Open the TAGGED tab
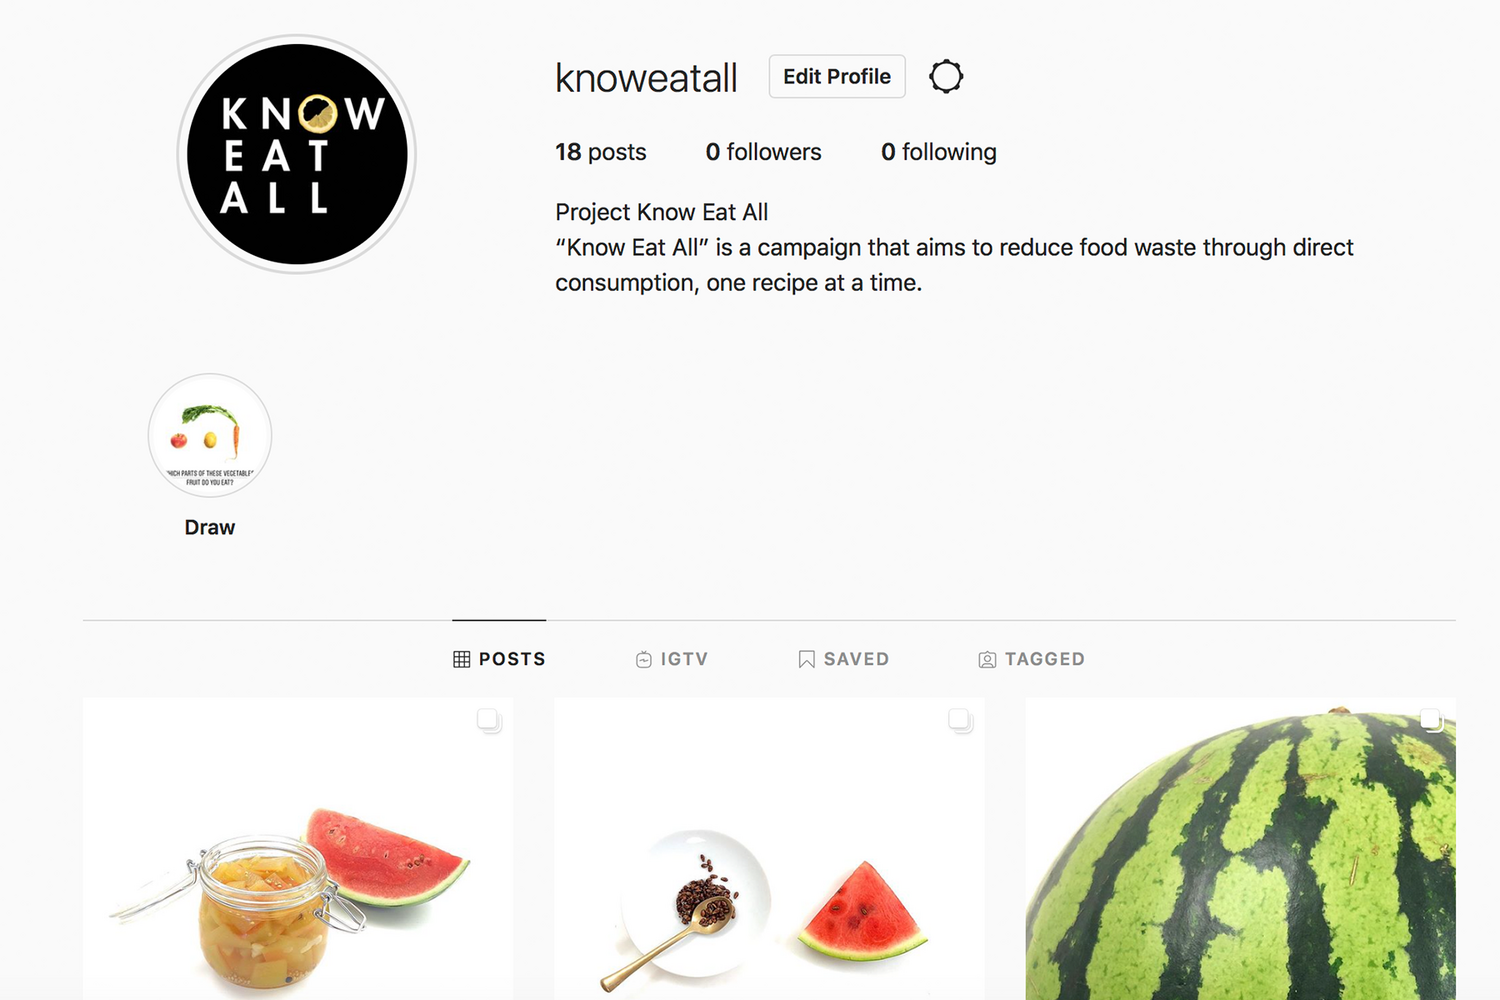This screenshot has height=1000, width=1500. click(x=1031, y=659)
